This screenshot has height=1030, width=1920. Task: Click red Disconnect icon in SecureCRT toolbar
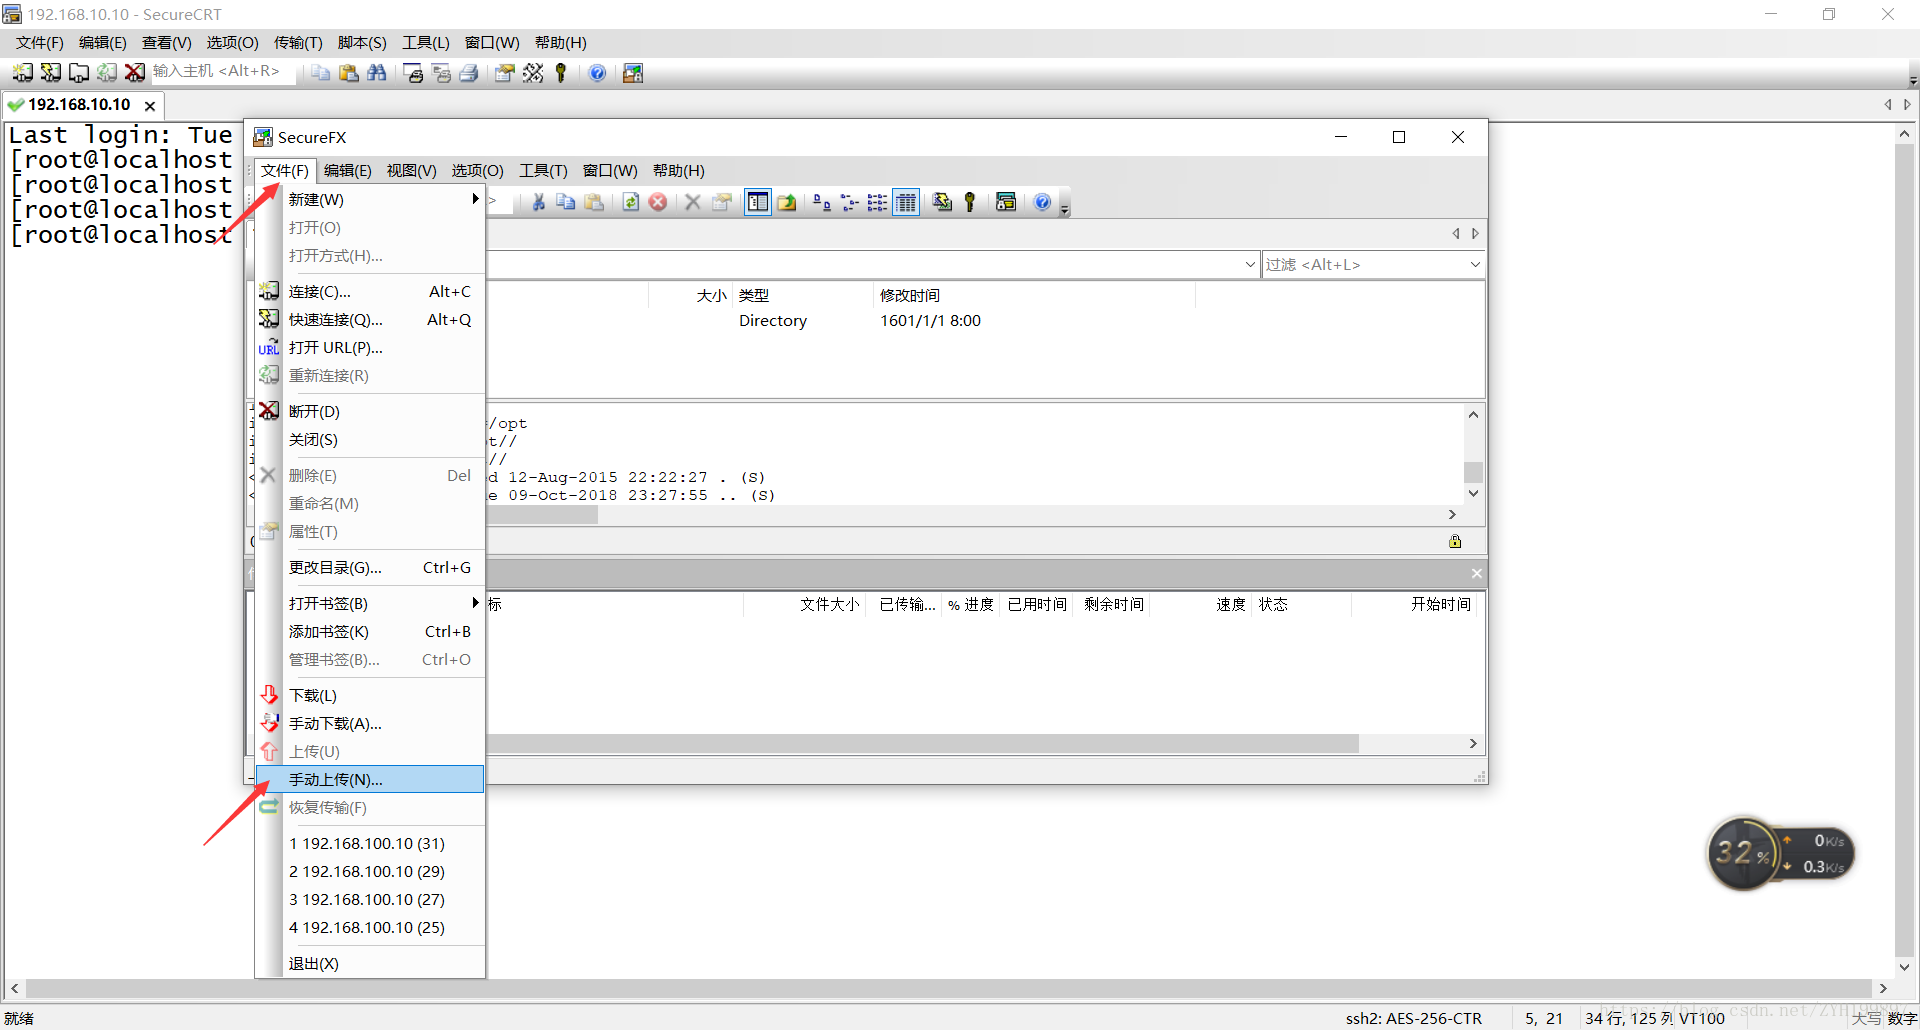point(135,72)
